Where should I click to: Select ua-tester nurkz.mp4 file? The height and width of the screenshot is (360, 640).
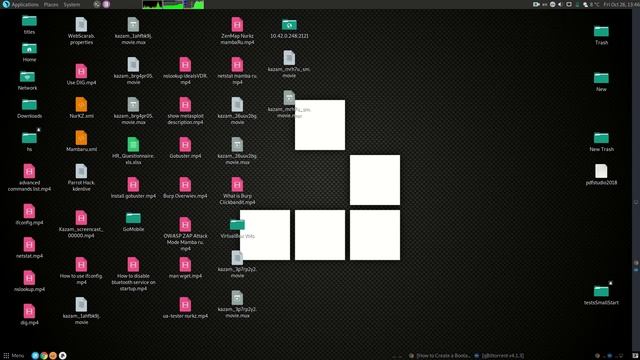(185, 308)
